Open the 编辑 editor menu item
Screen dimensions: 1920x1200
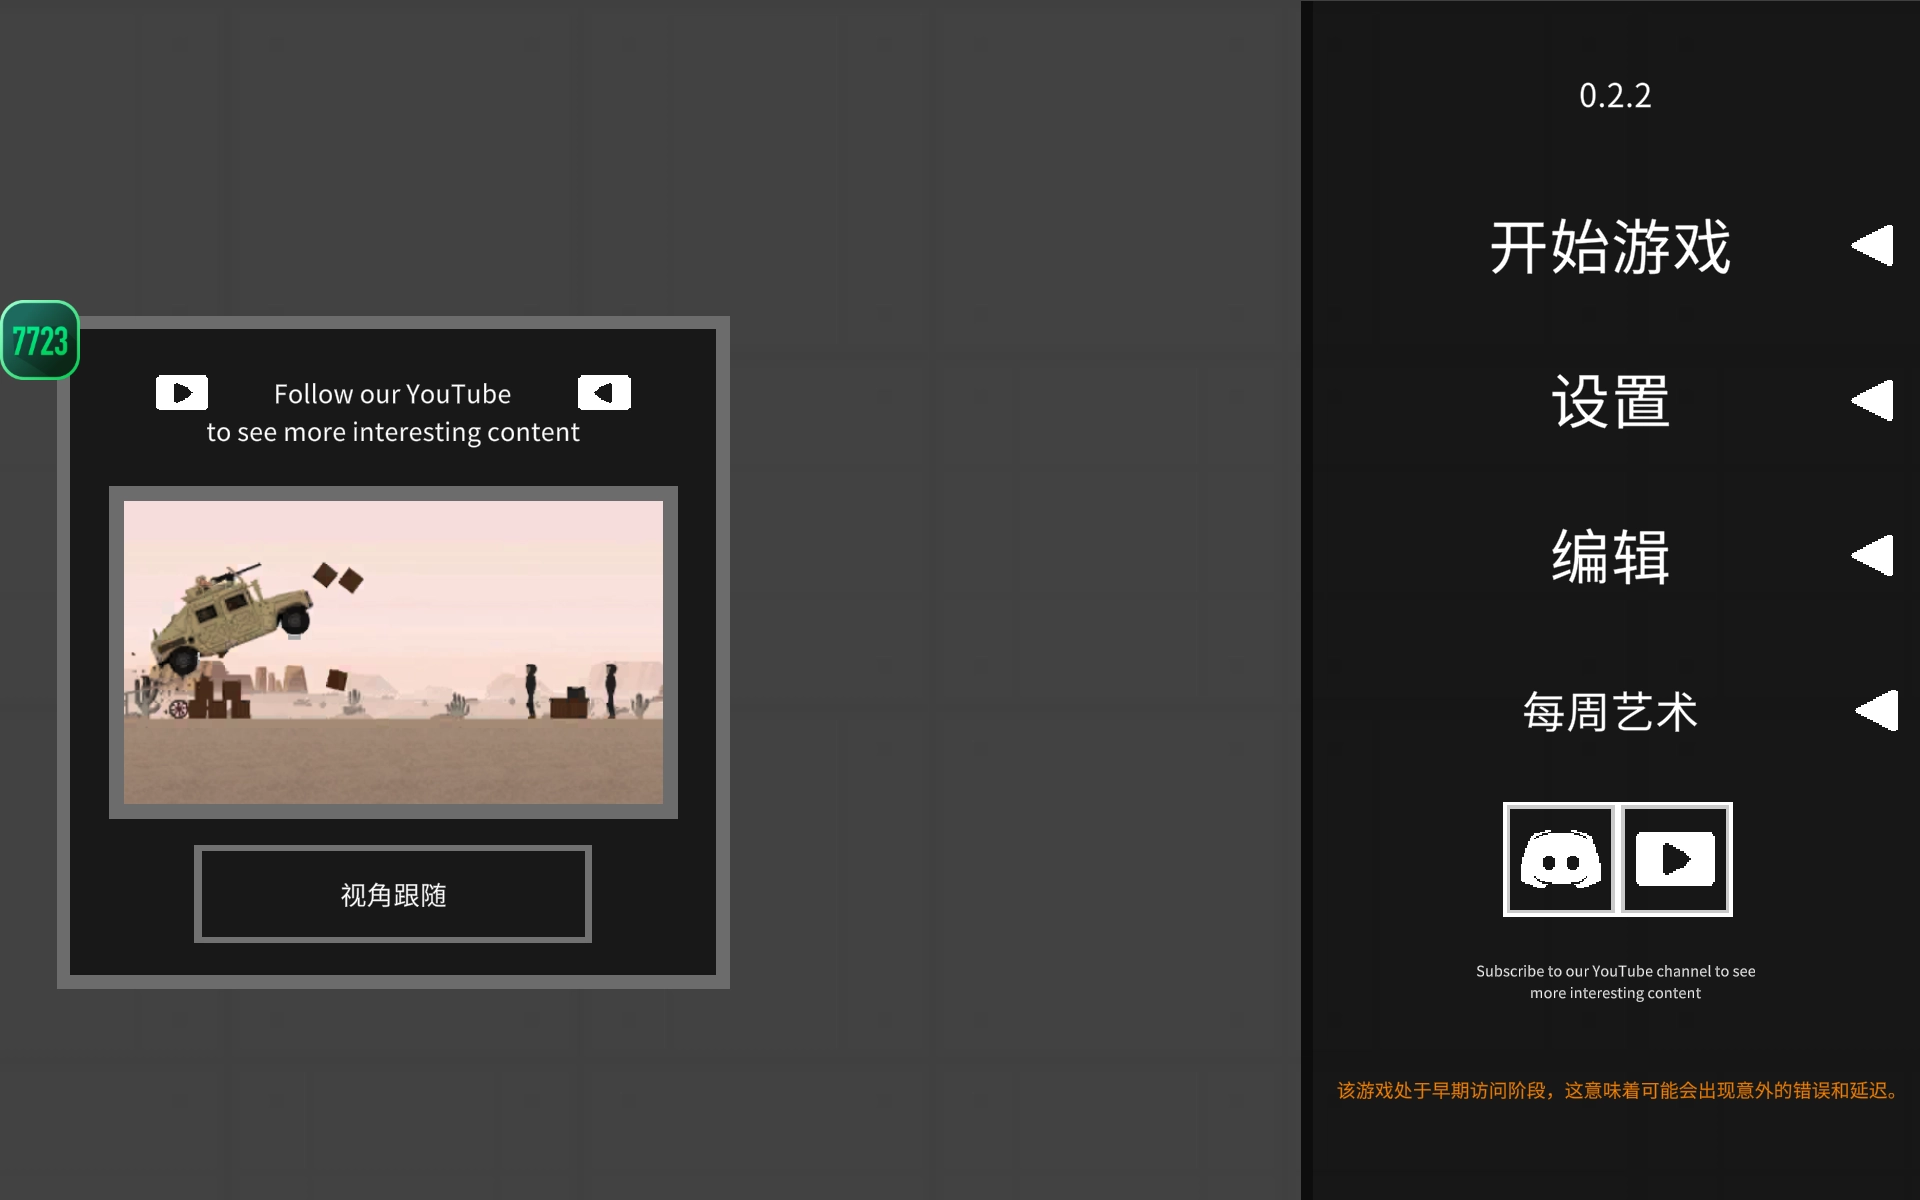(x=1610, y=557)
